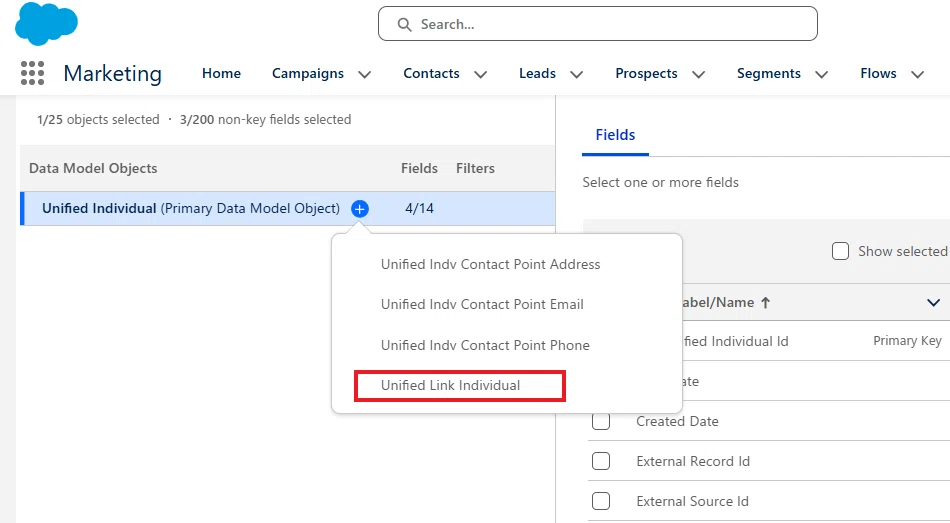Focus the Search input field
The image size is (950, 523).
597,24
